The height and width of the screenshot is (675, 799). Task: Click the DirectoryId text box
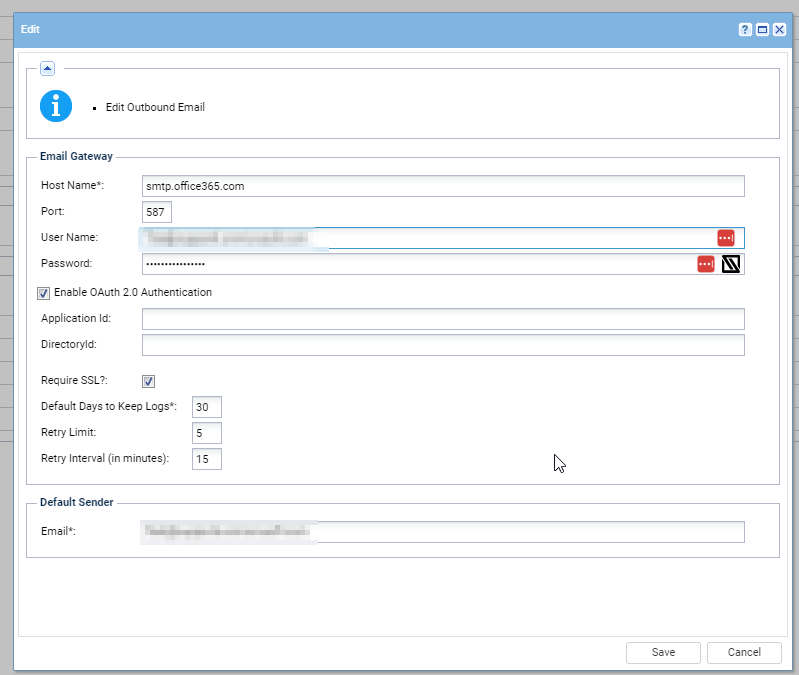click(x=443, y=345)
